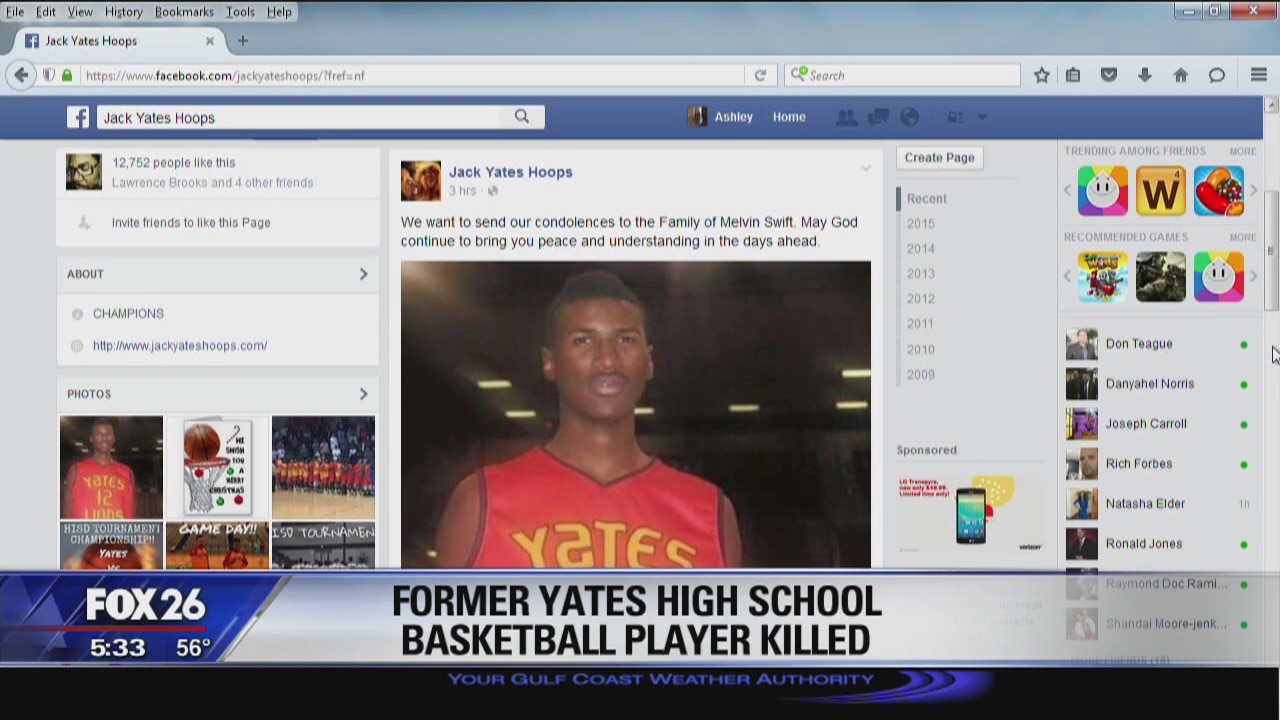Open the jackyateshoops.com website link
The width and height of the screenshot is (1280, 720).
point(180,345)
